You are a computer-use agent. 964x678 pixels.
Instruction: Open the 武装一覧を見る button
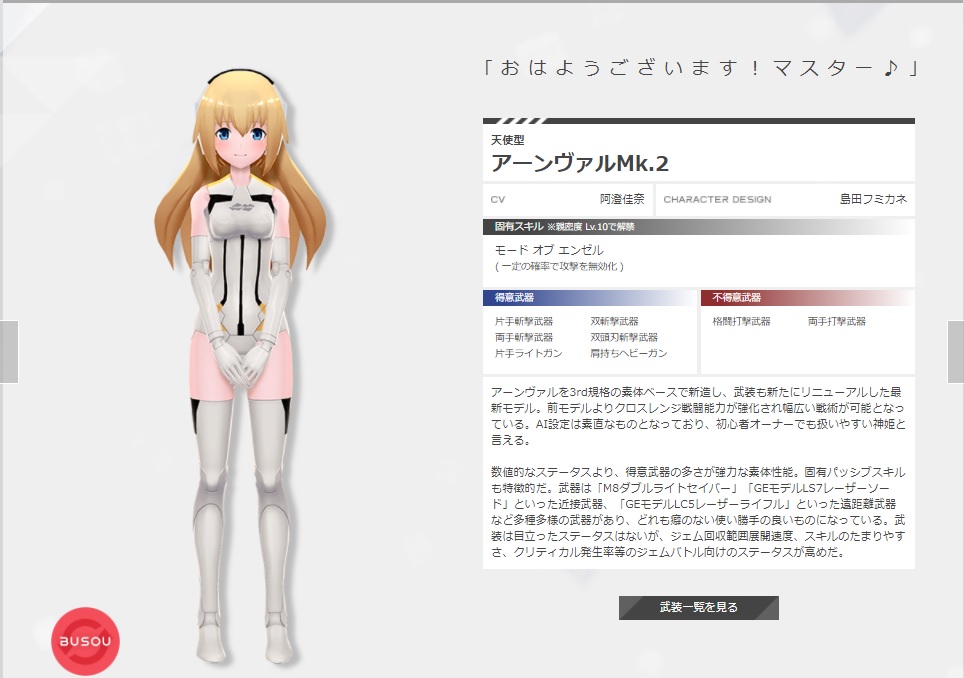click(x=698, y=607)
